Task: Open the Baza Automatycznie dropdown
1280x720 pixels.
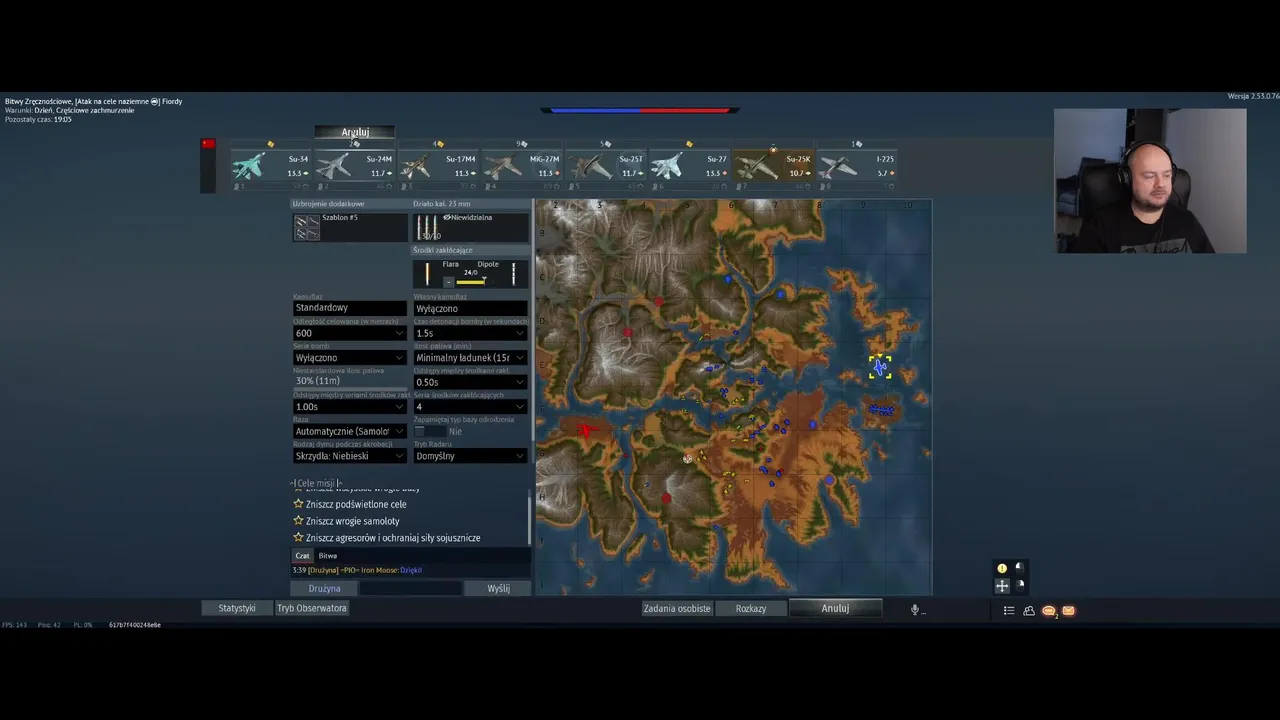Action: 350,431
